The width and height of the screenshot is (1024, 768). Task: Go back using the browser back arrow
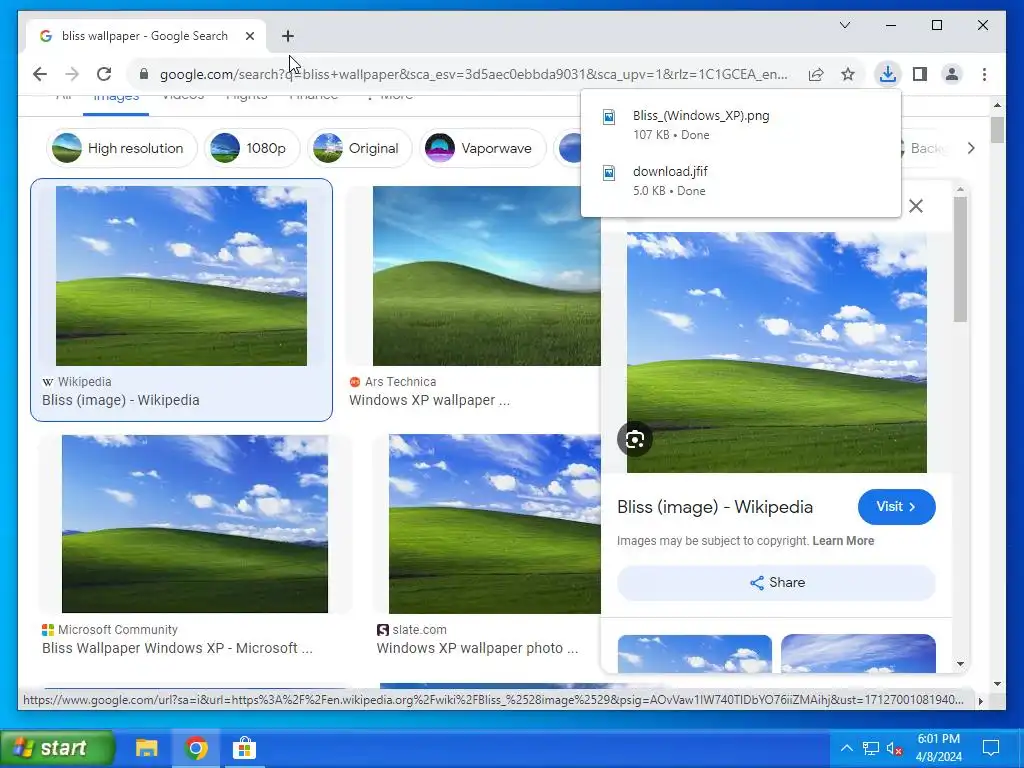click(x=40, y=74)
